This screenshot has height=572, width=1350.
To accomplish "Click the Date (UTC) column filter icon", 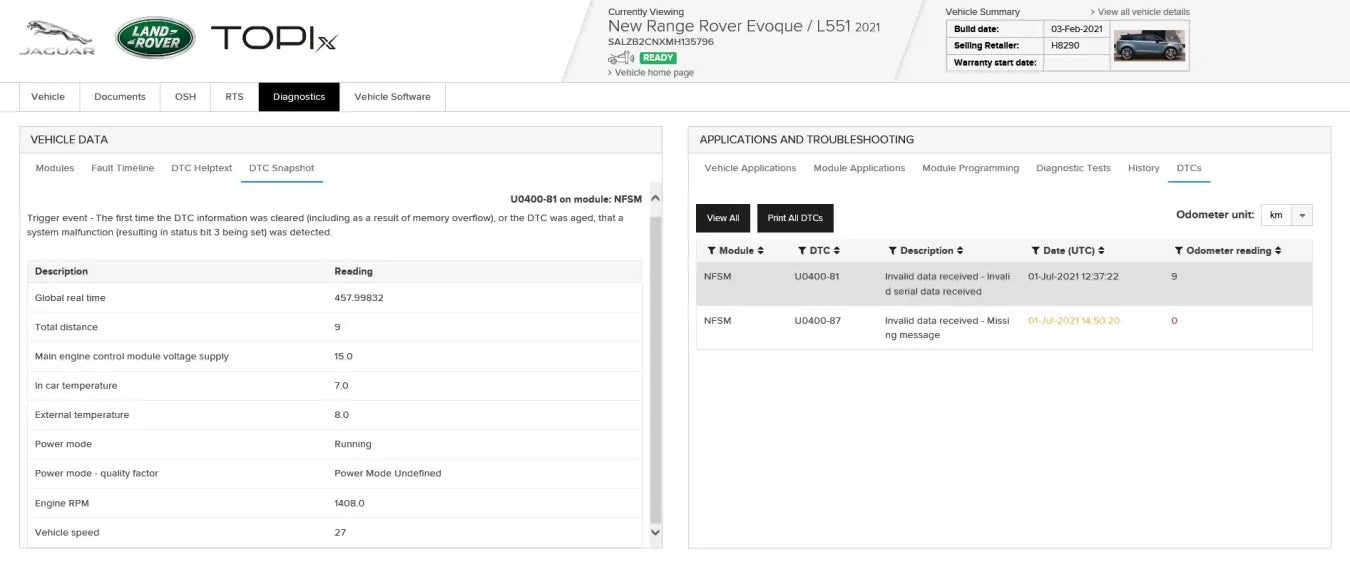I will coord(1036,251).
